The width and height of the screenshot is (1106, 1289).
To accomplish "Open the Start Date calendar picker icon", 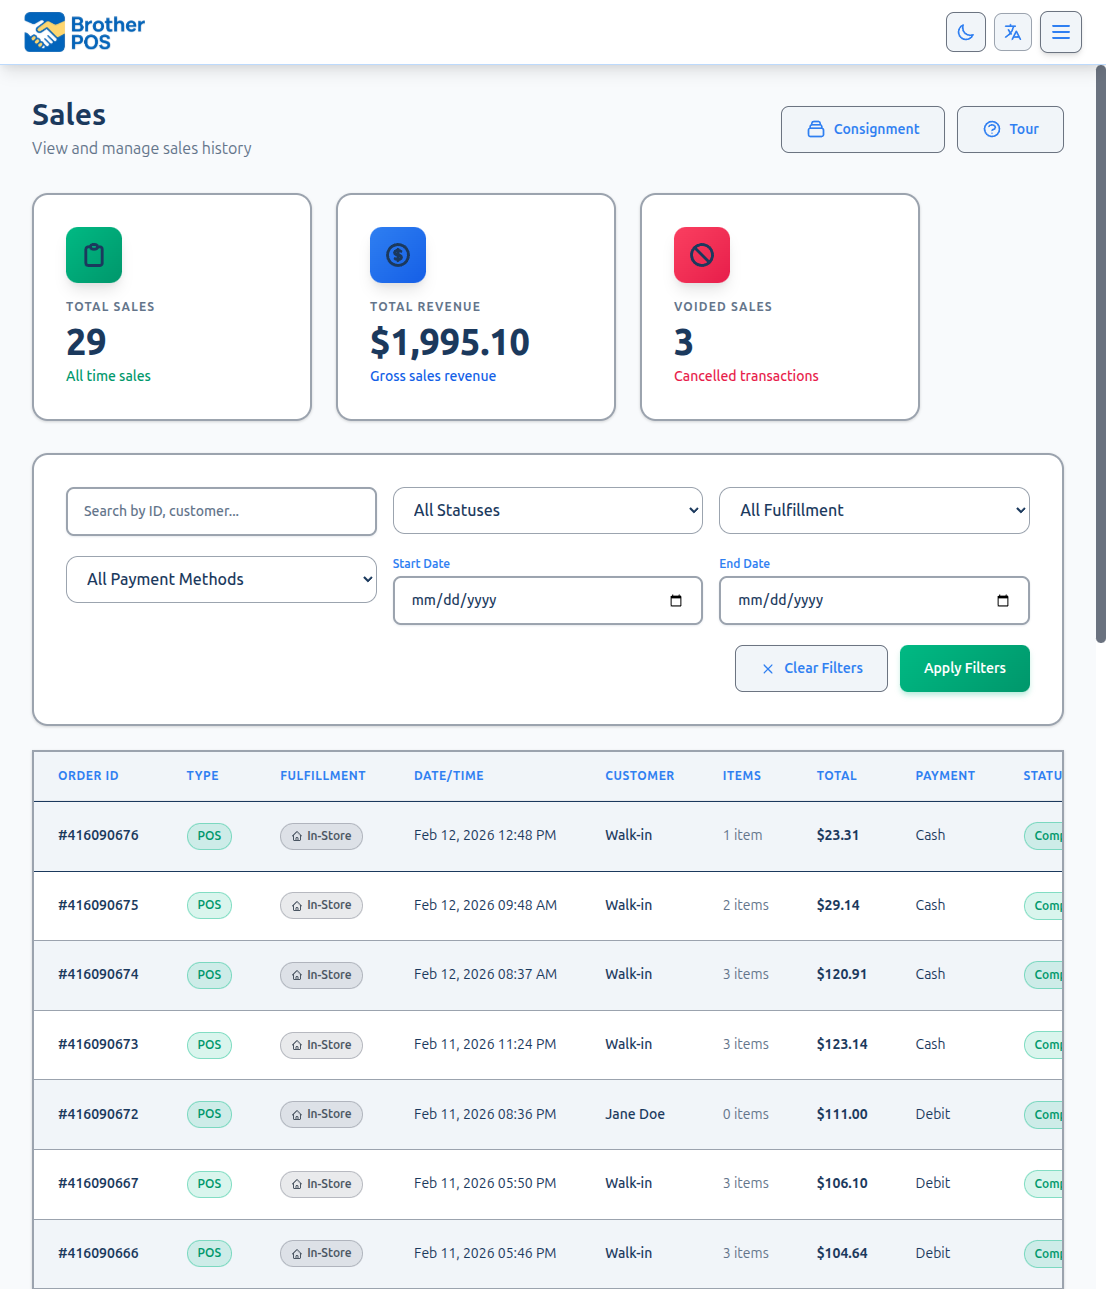I will (676, 600).
